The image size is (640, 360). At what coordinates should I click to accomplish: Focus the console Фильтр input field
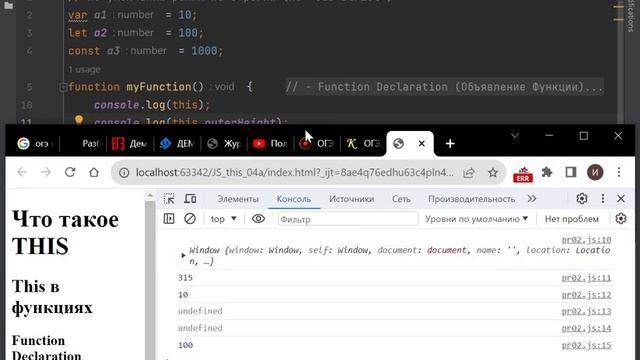348,219
